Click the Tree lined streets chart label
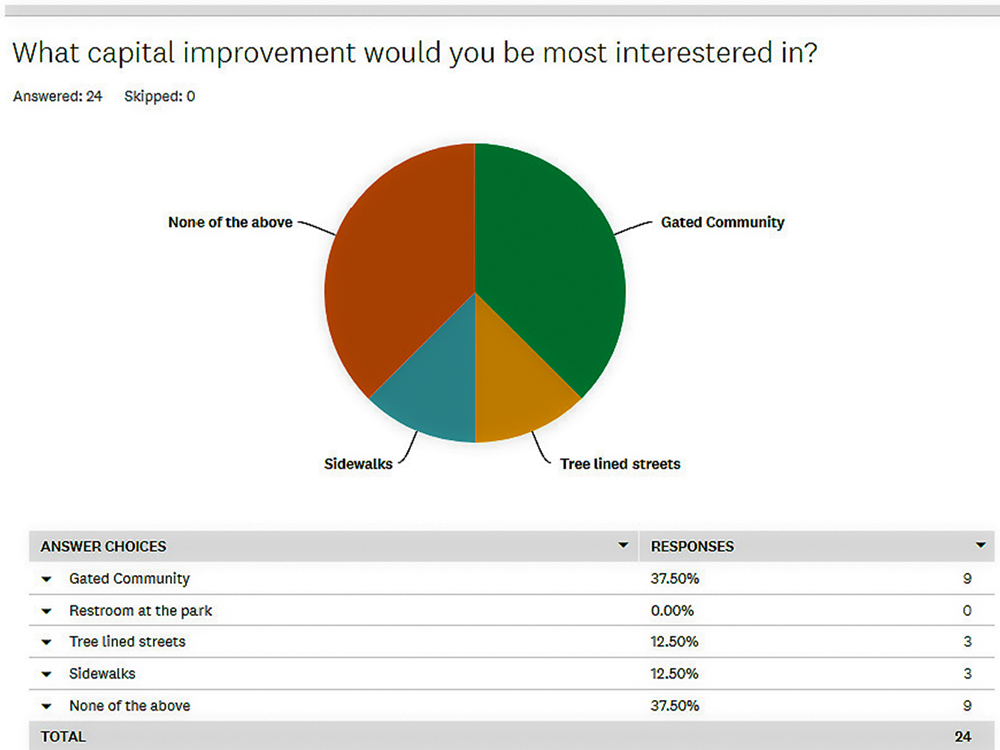This screenshot has width=1000, height=750. (620, 464)
